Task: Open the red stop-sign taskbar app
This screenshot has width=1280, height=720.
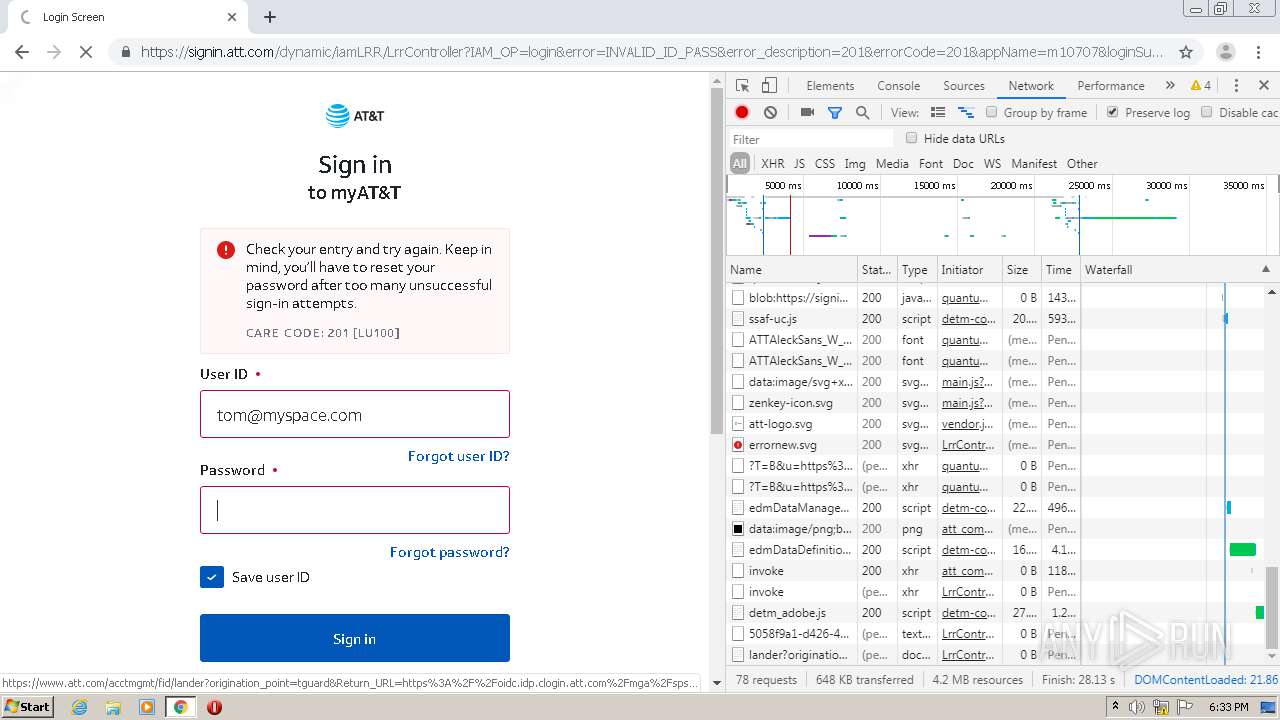Action: 214,707
